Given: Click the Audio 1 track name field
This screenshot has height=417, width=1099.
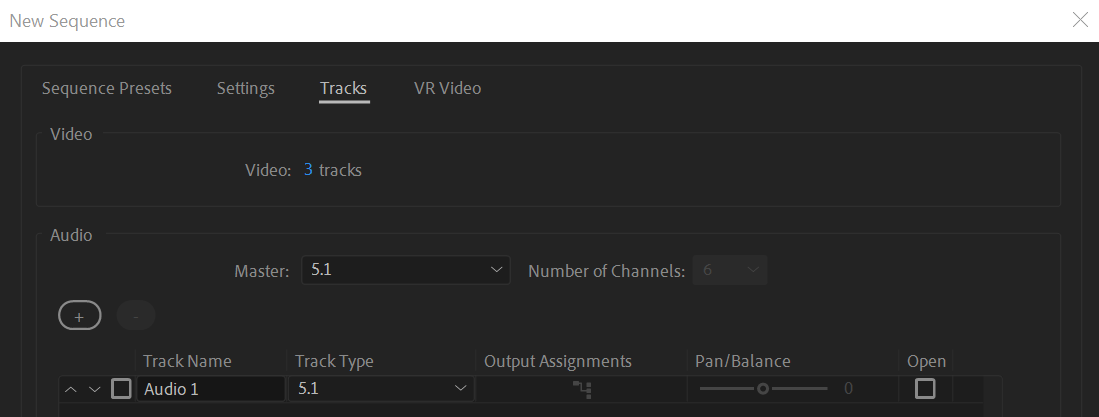Looking at the screenshot, I should click(212, 389).
